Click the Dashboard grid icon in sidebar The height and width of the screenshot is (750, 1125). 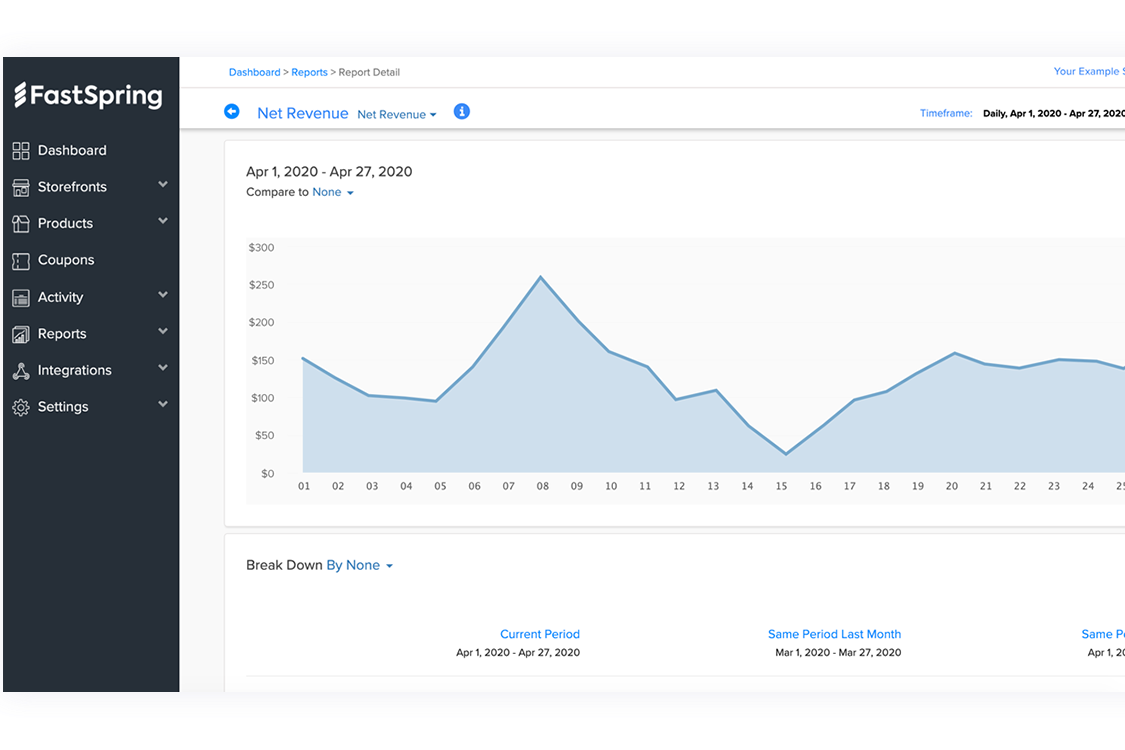20,151
